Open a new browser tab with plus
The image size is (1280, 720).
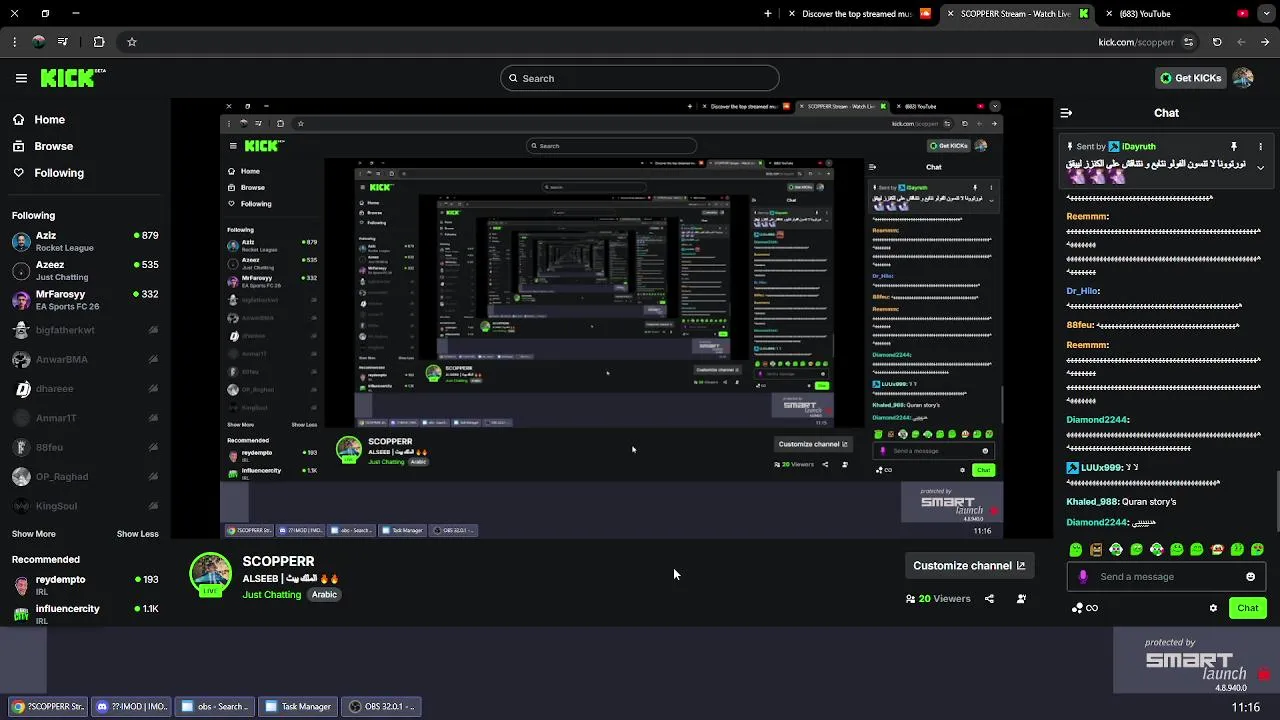(768, 14)
